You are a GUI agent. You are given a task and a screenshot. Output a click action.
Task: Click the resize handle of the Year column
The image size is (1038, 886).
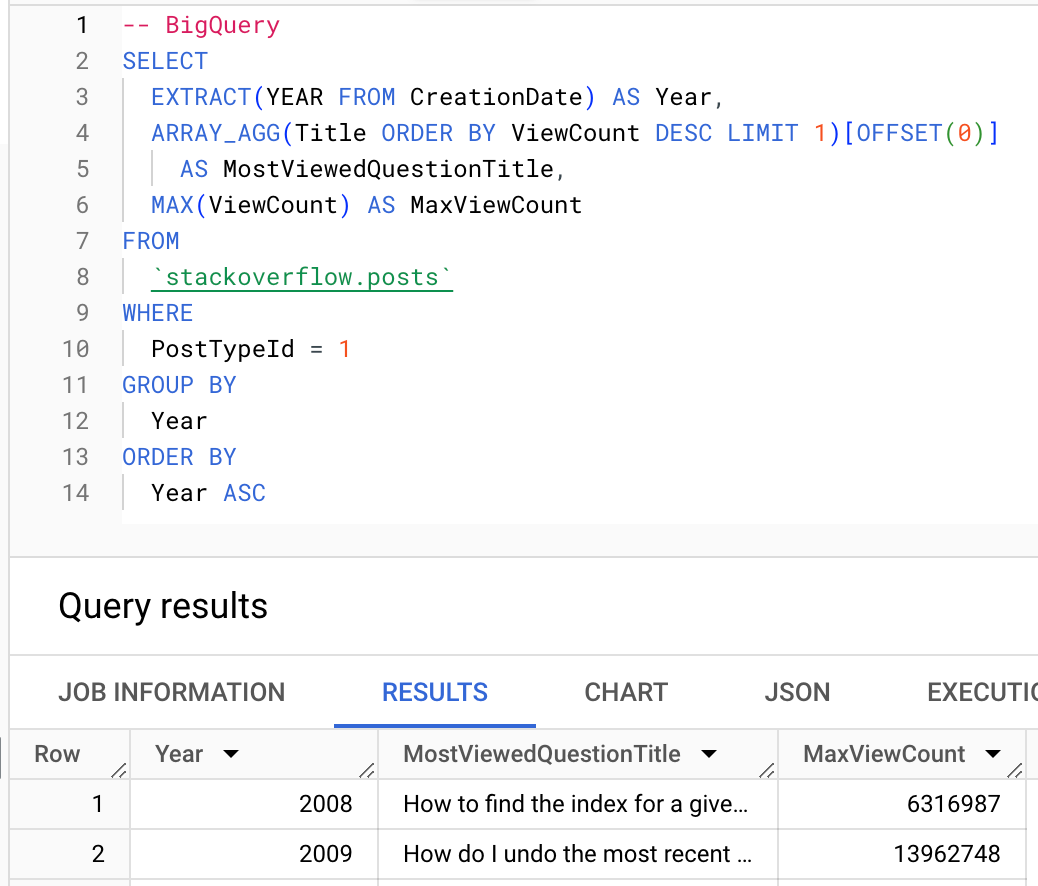tap(367, 769)
